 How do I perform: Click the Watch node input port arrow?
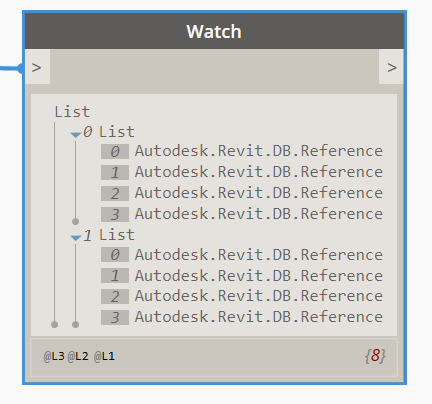(x=37, y=67)
